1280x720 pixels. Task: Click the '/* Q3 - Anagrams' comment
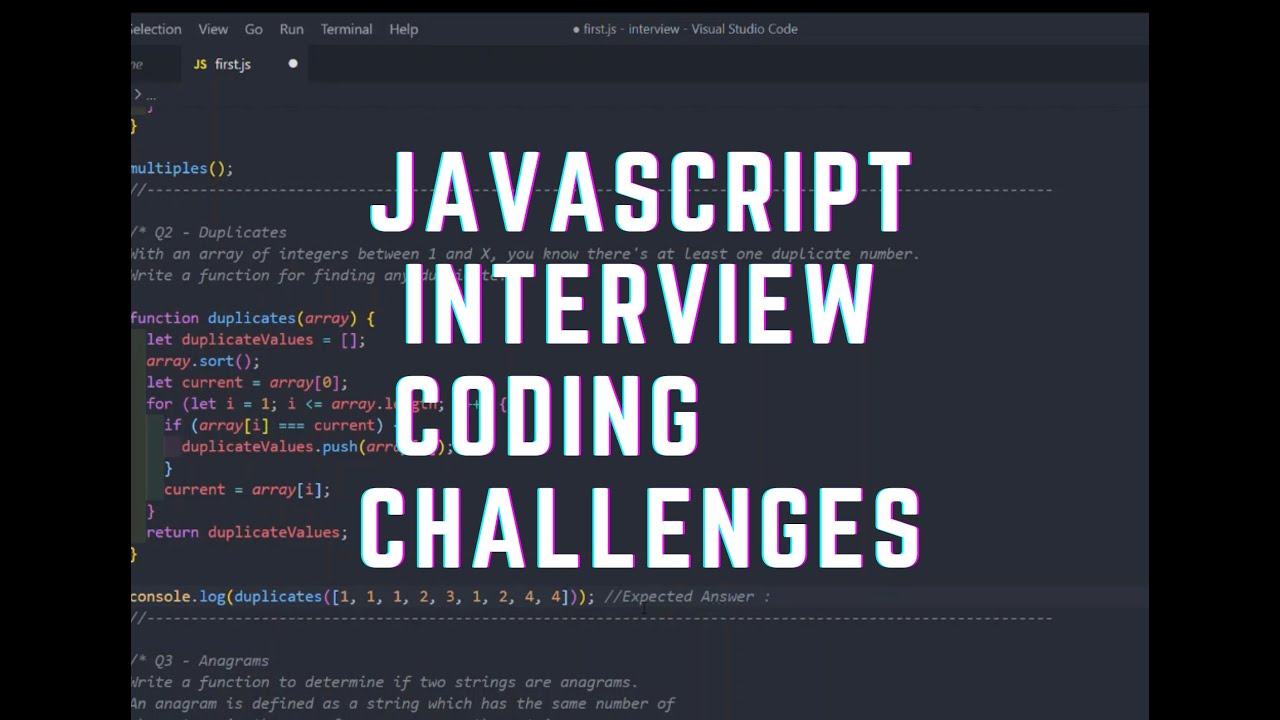click(200, 660)
